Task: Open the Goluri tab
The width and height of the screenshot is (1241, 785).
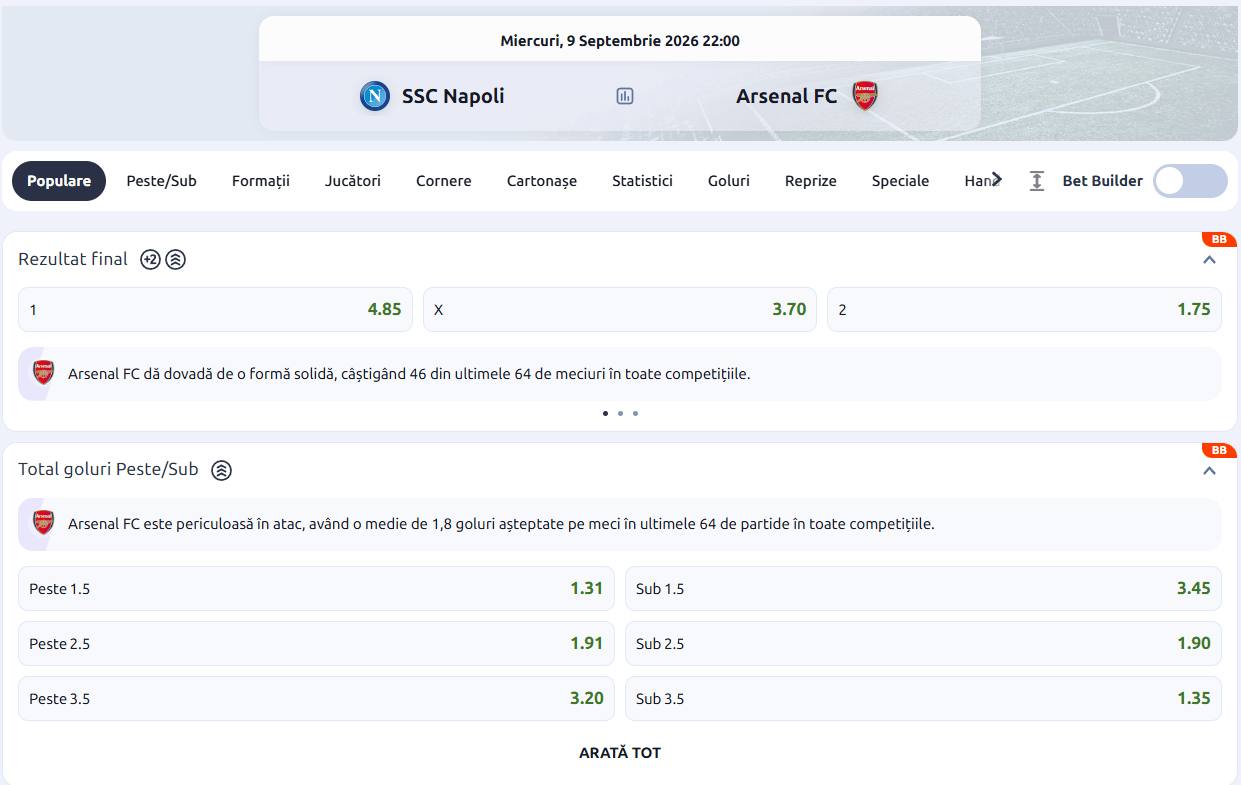Action: 729,181
